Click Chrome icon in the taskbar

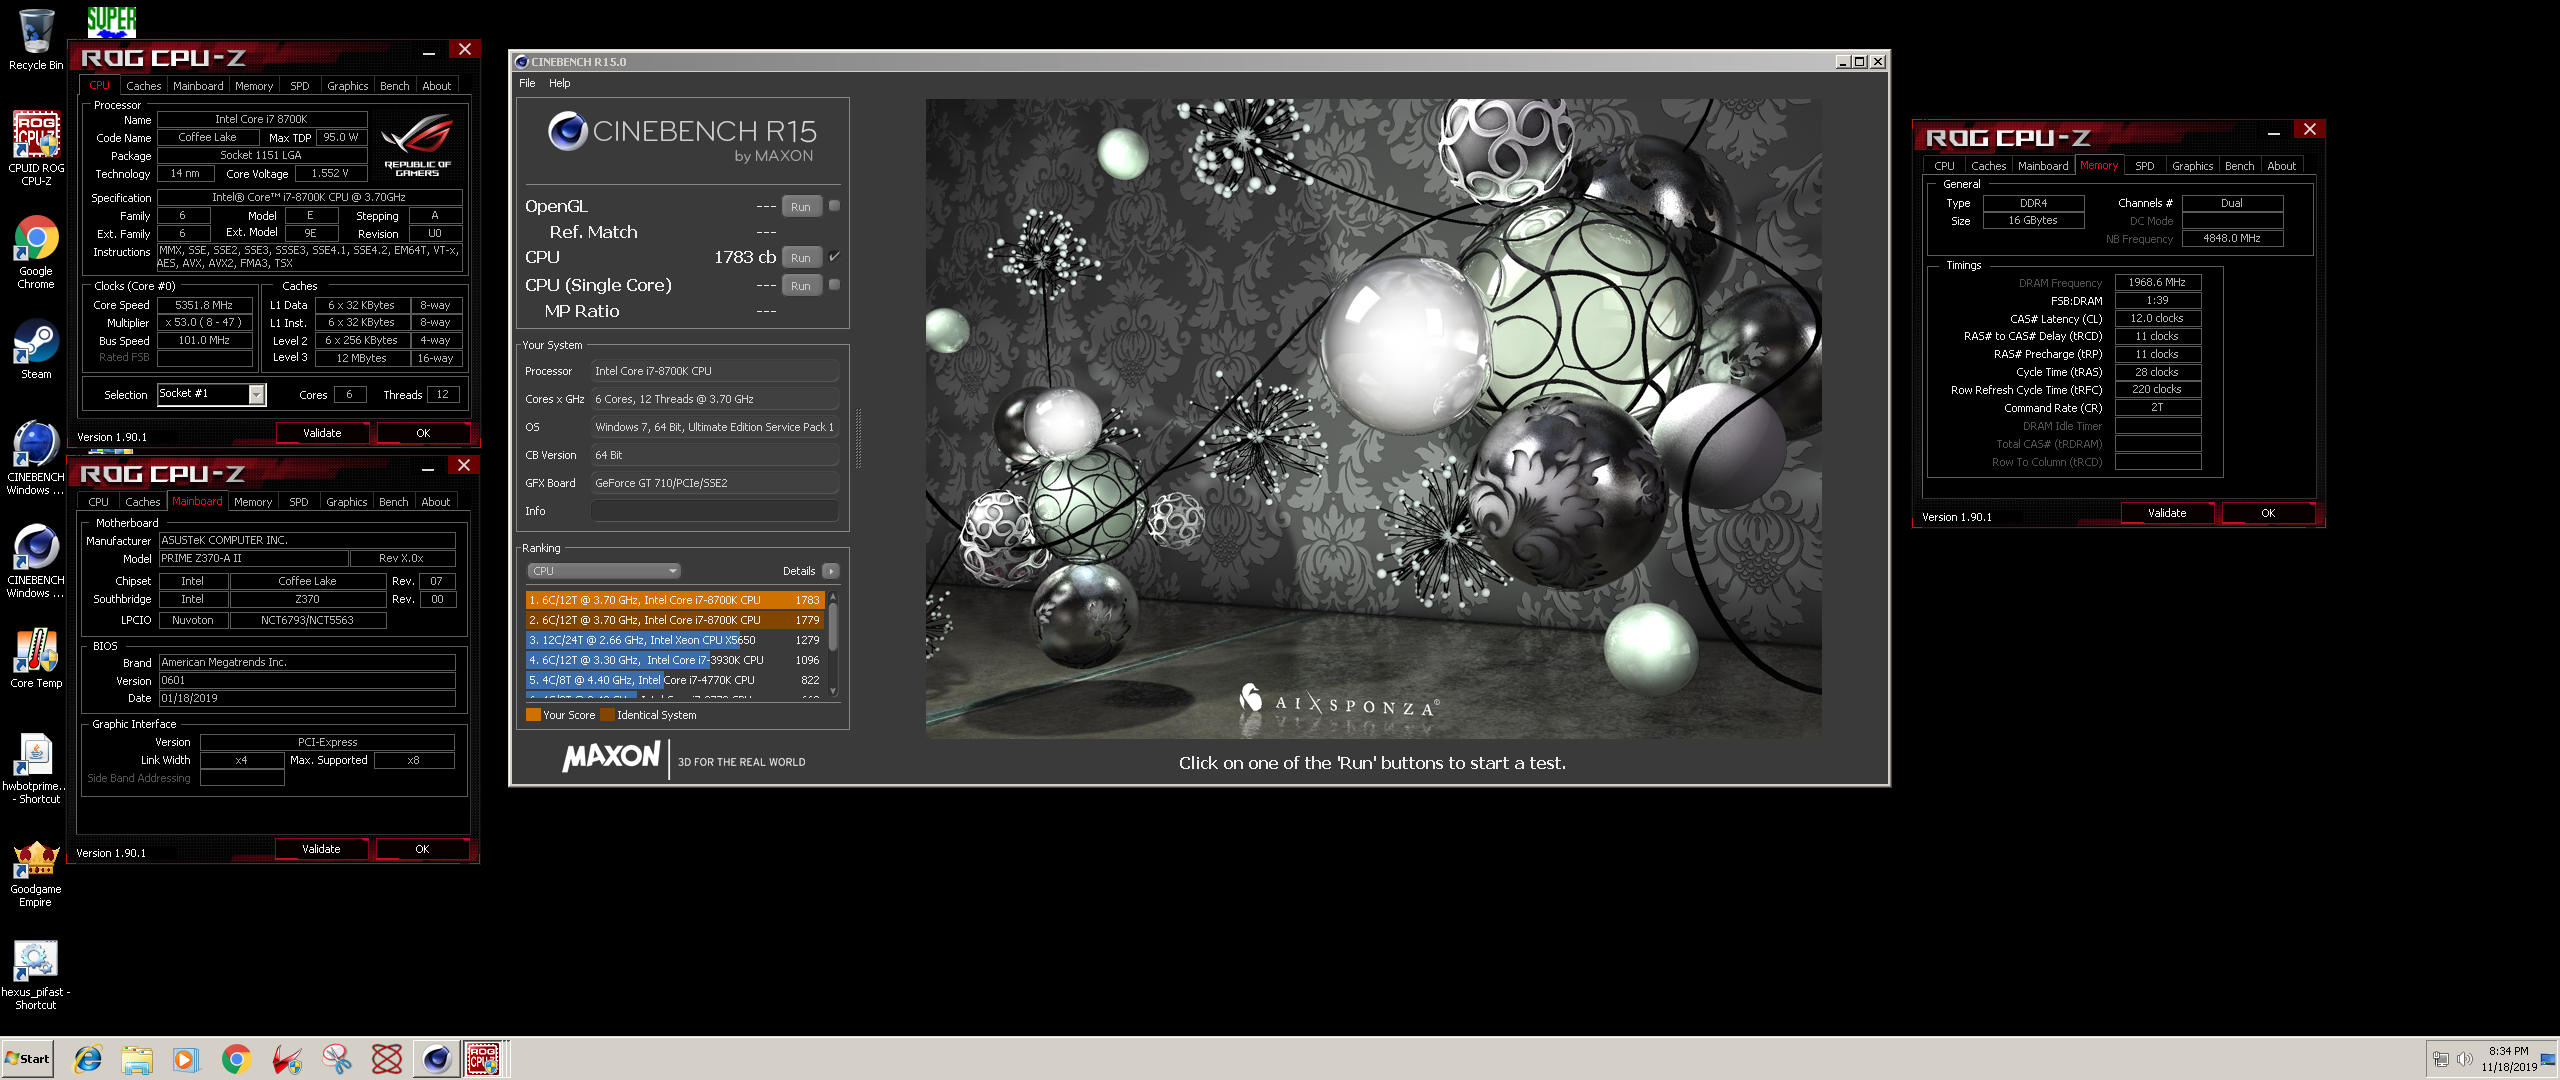tap(236, 1059)
